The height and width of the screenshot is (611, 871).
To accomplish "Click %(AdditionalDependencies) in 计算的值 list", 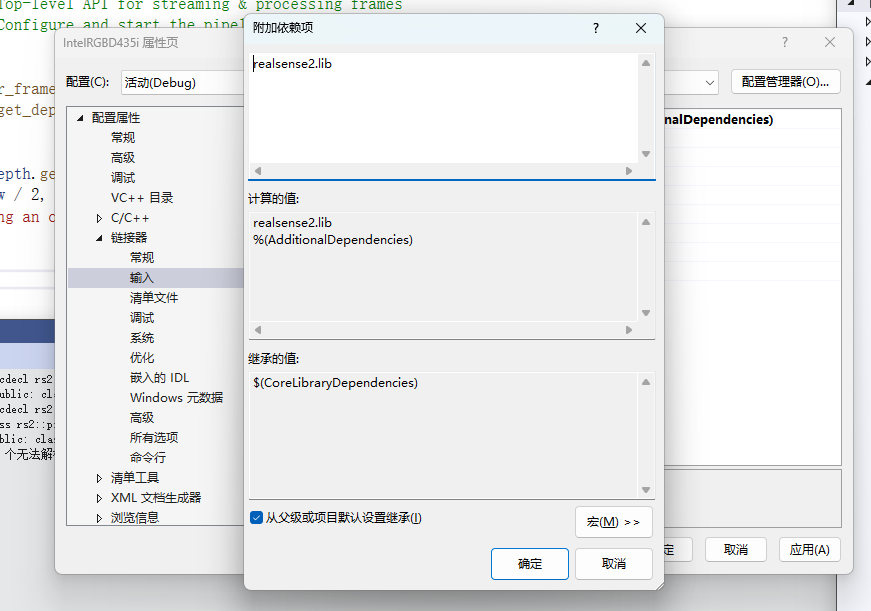I will point(333,240).
